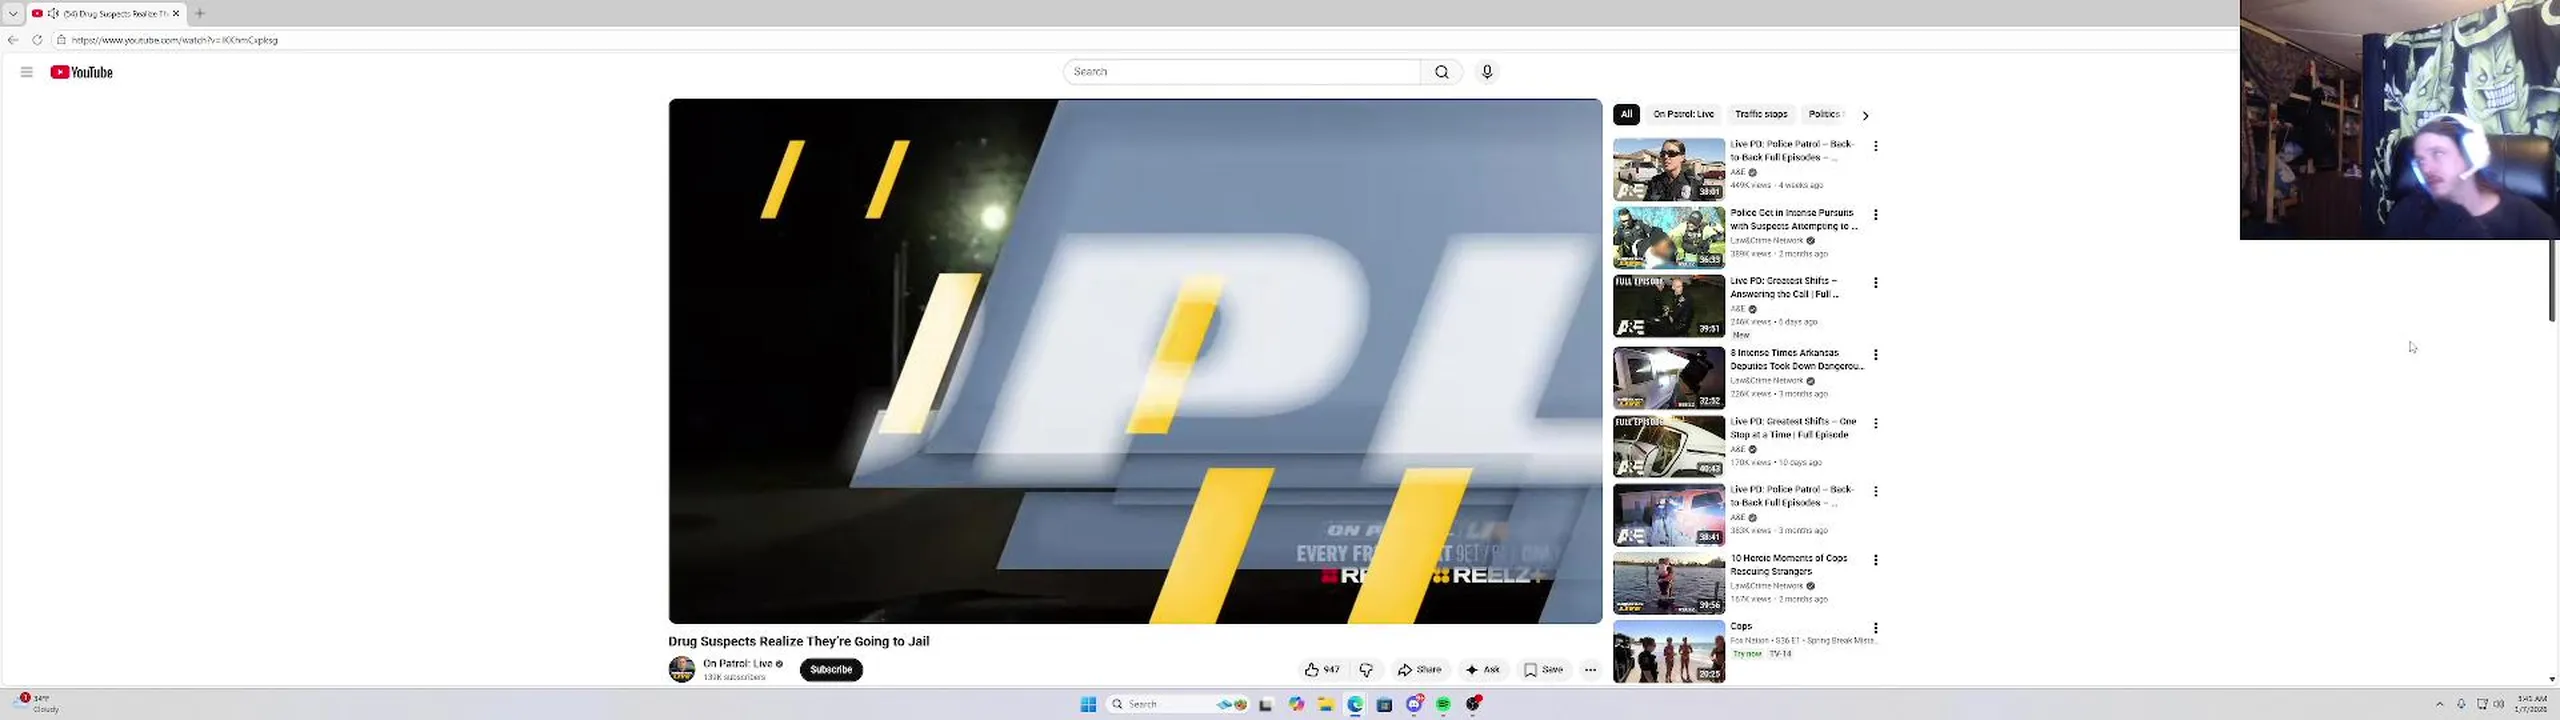The height and width of the screenshot is (720, 2560).
Task: Like the video with thumbs-up button
Action: pyautogui.click(x=1322, y=670)
